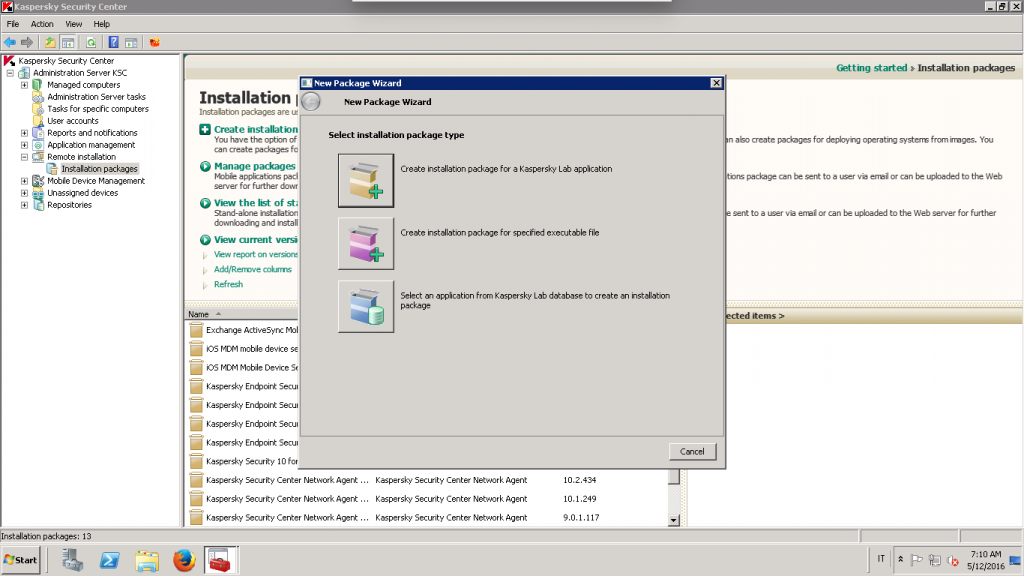Click the IT language indicator in tray
Image resolution: width=1024 pixels, height=576 pixels.
pyautogui.click(x=881, y=559)
